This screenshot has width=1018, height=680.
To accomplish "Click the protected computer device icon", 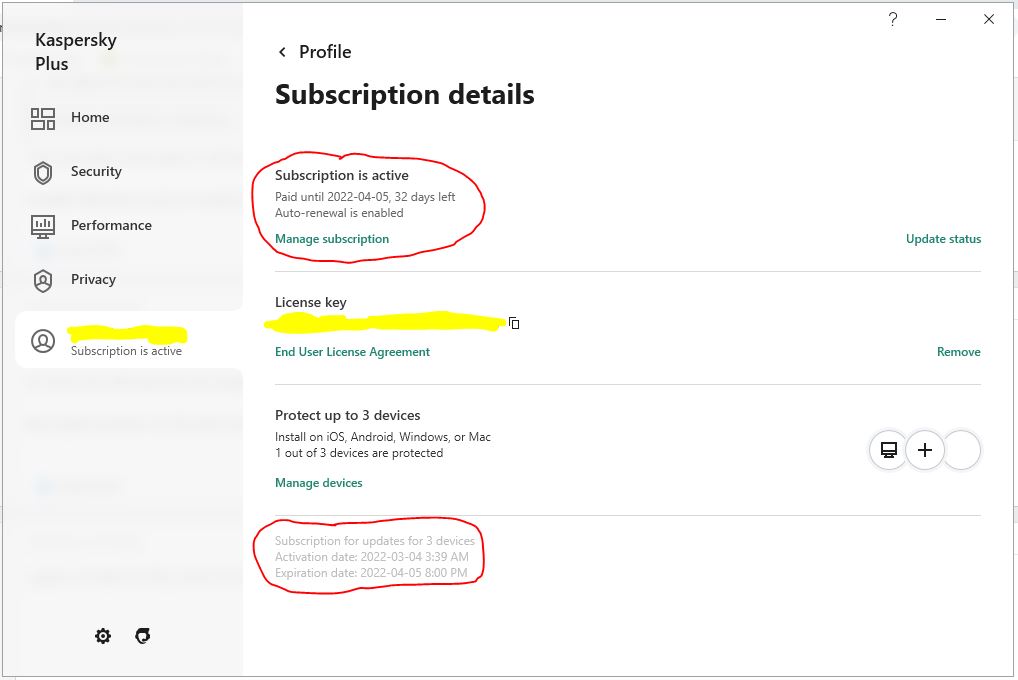I will point(888,450).
